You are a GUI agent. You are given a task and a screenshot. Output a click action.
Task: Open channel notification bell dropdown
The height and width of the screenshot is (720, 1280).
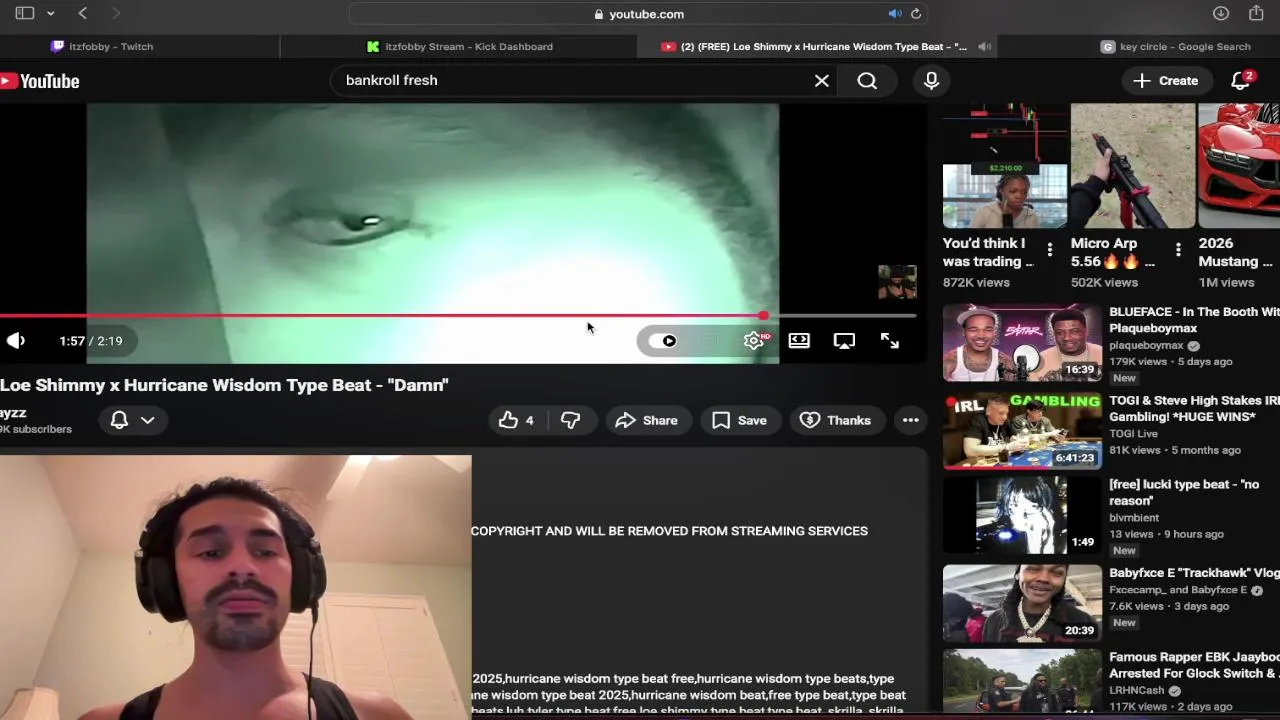(x=132, y=420)
